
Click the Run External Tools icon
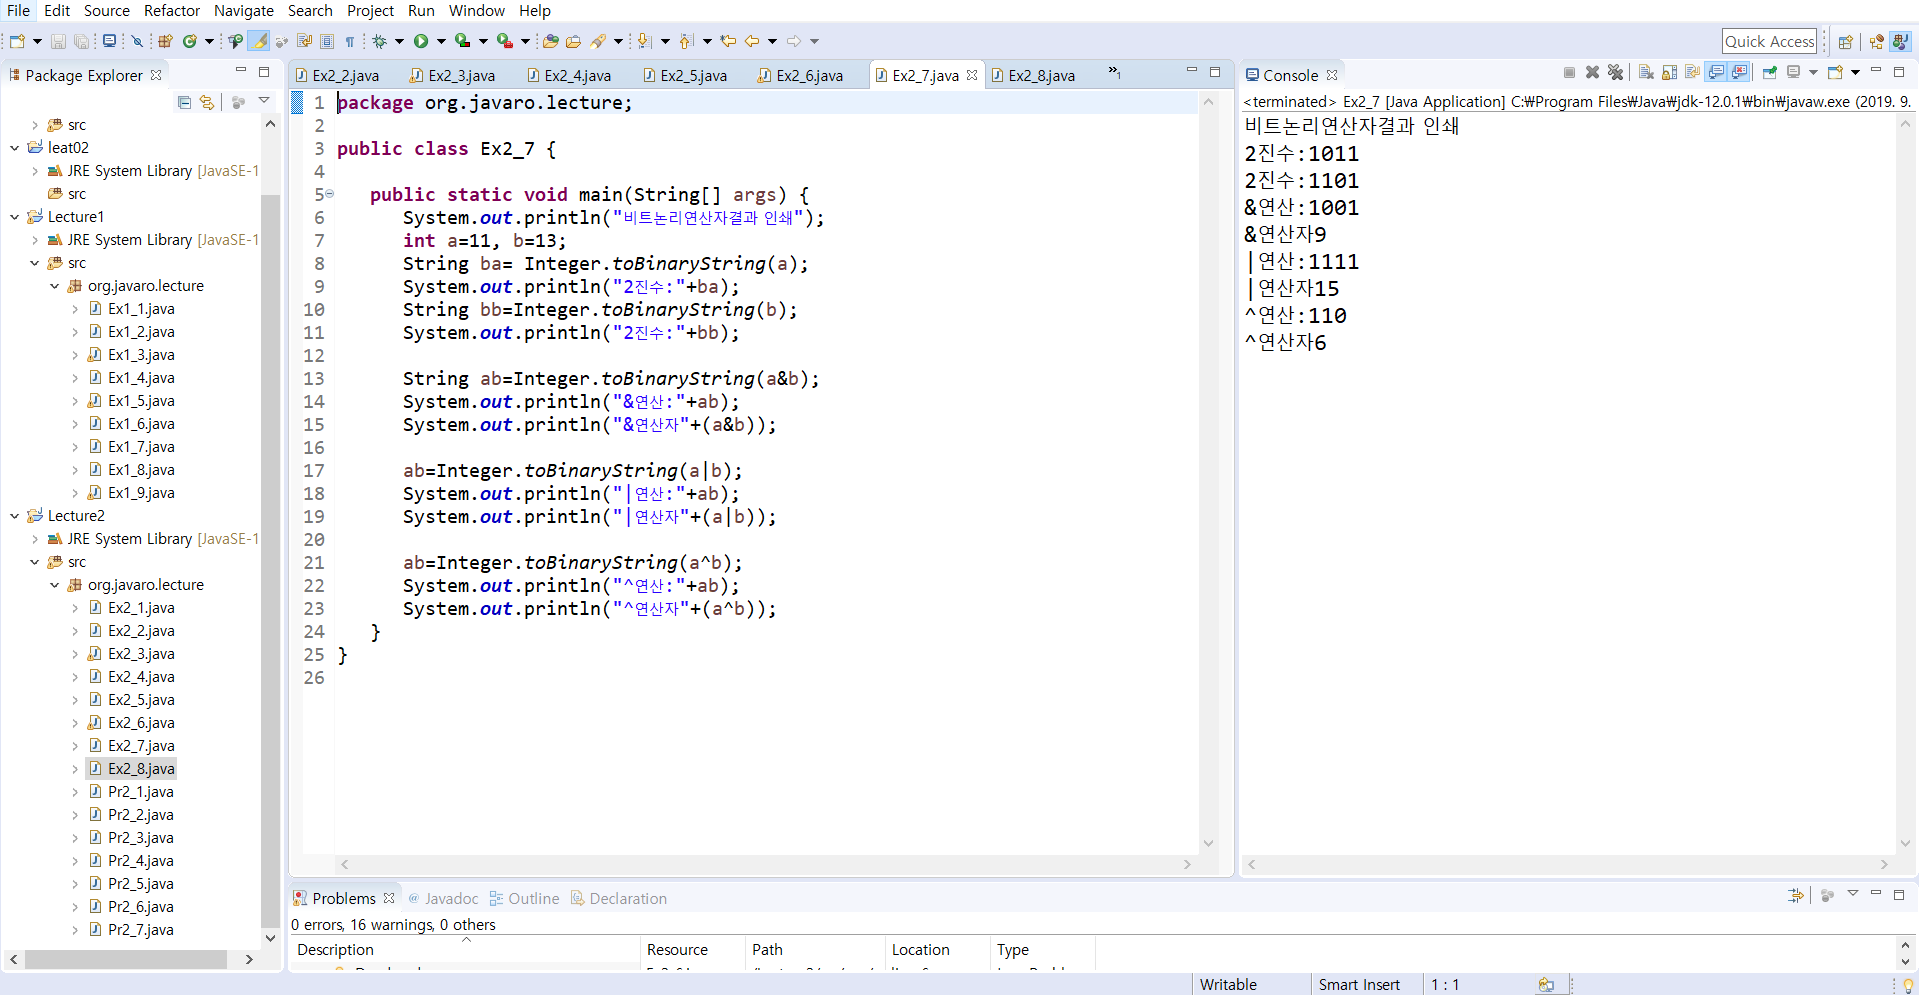[505, 41]
